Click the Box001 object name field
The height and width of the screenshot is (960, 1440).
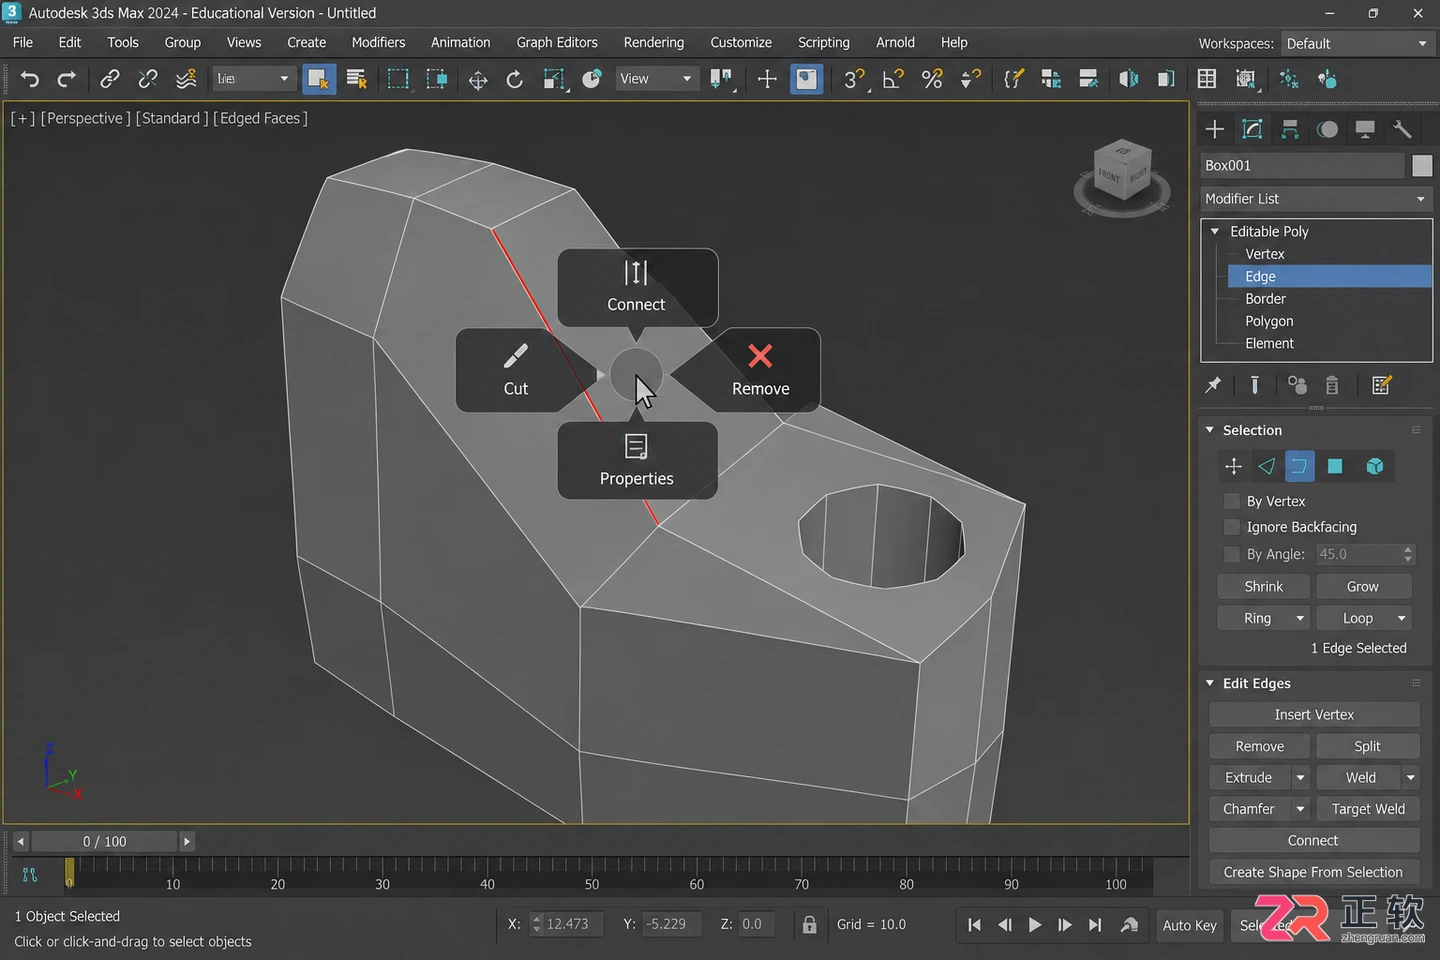point(1302,166)
